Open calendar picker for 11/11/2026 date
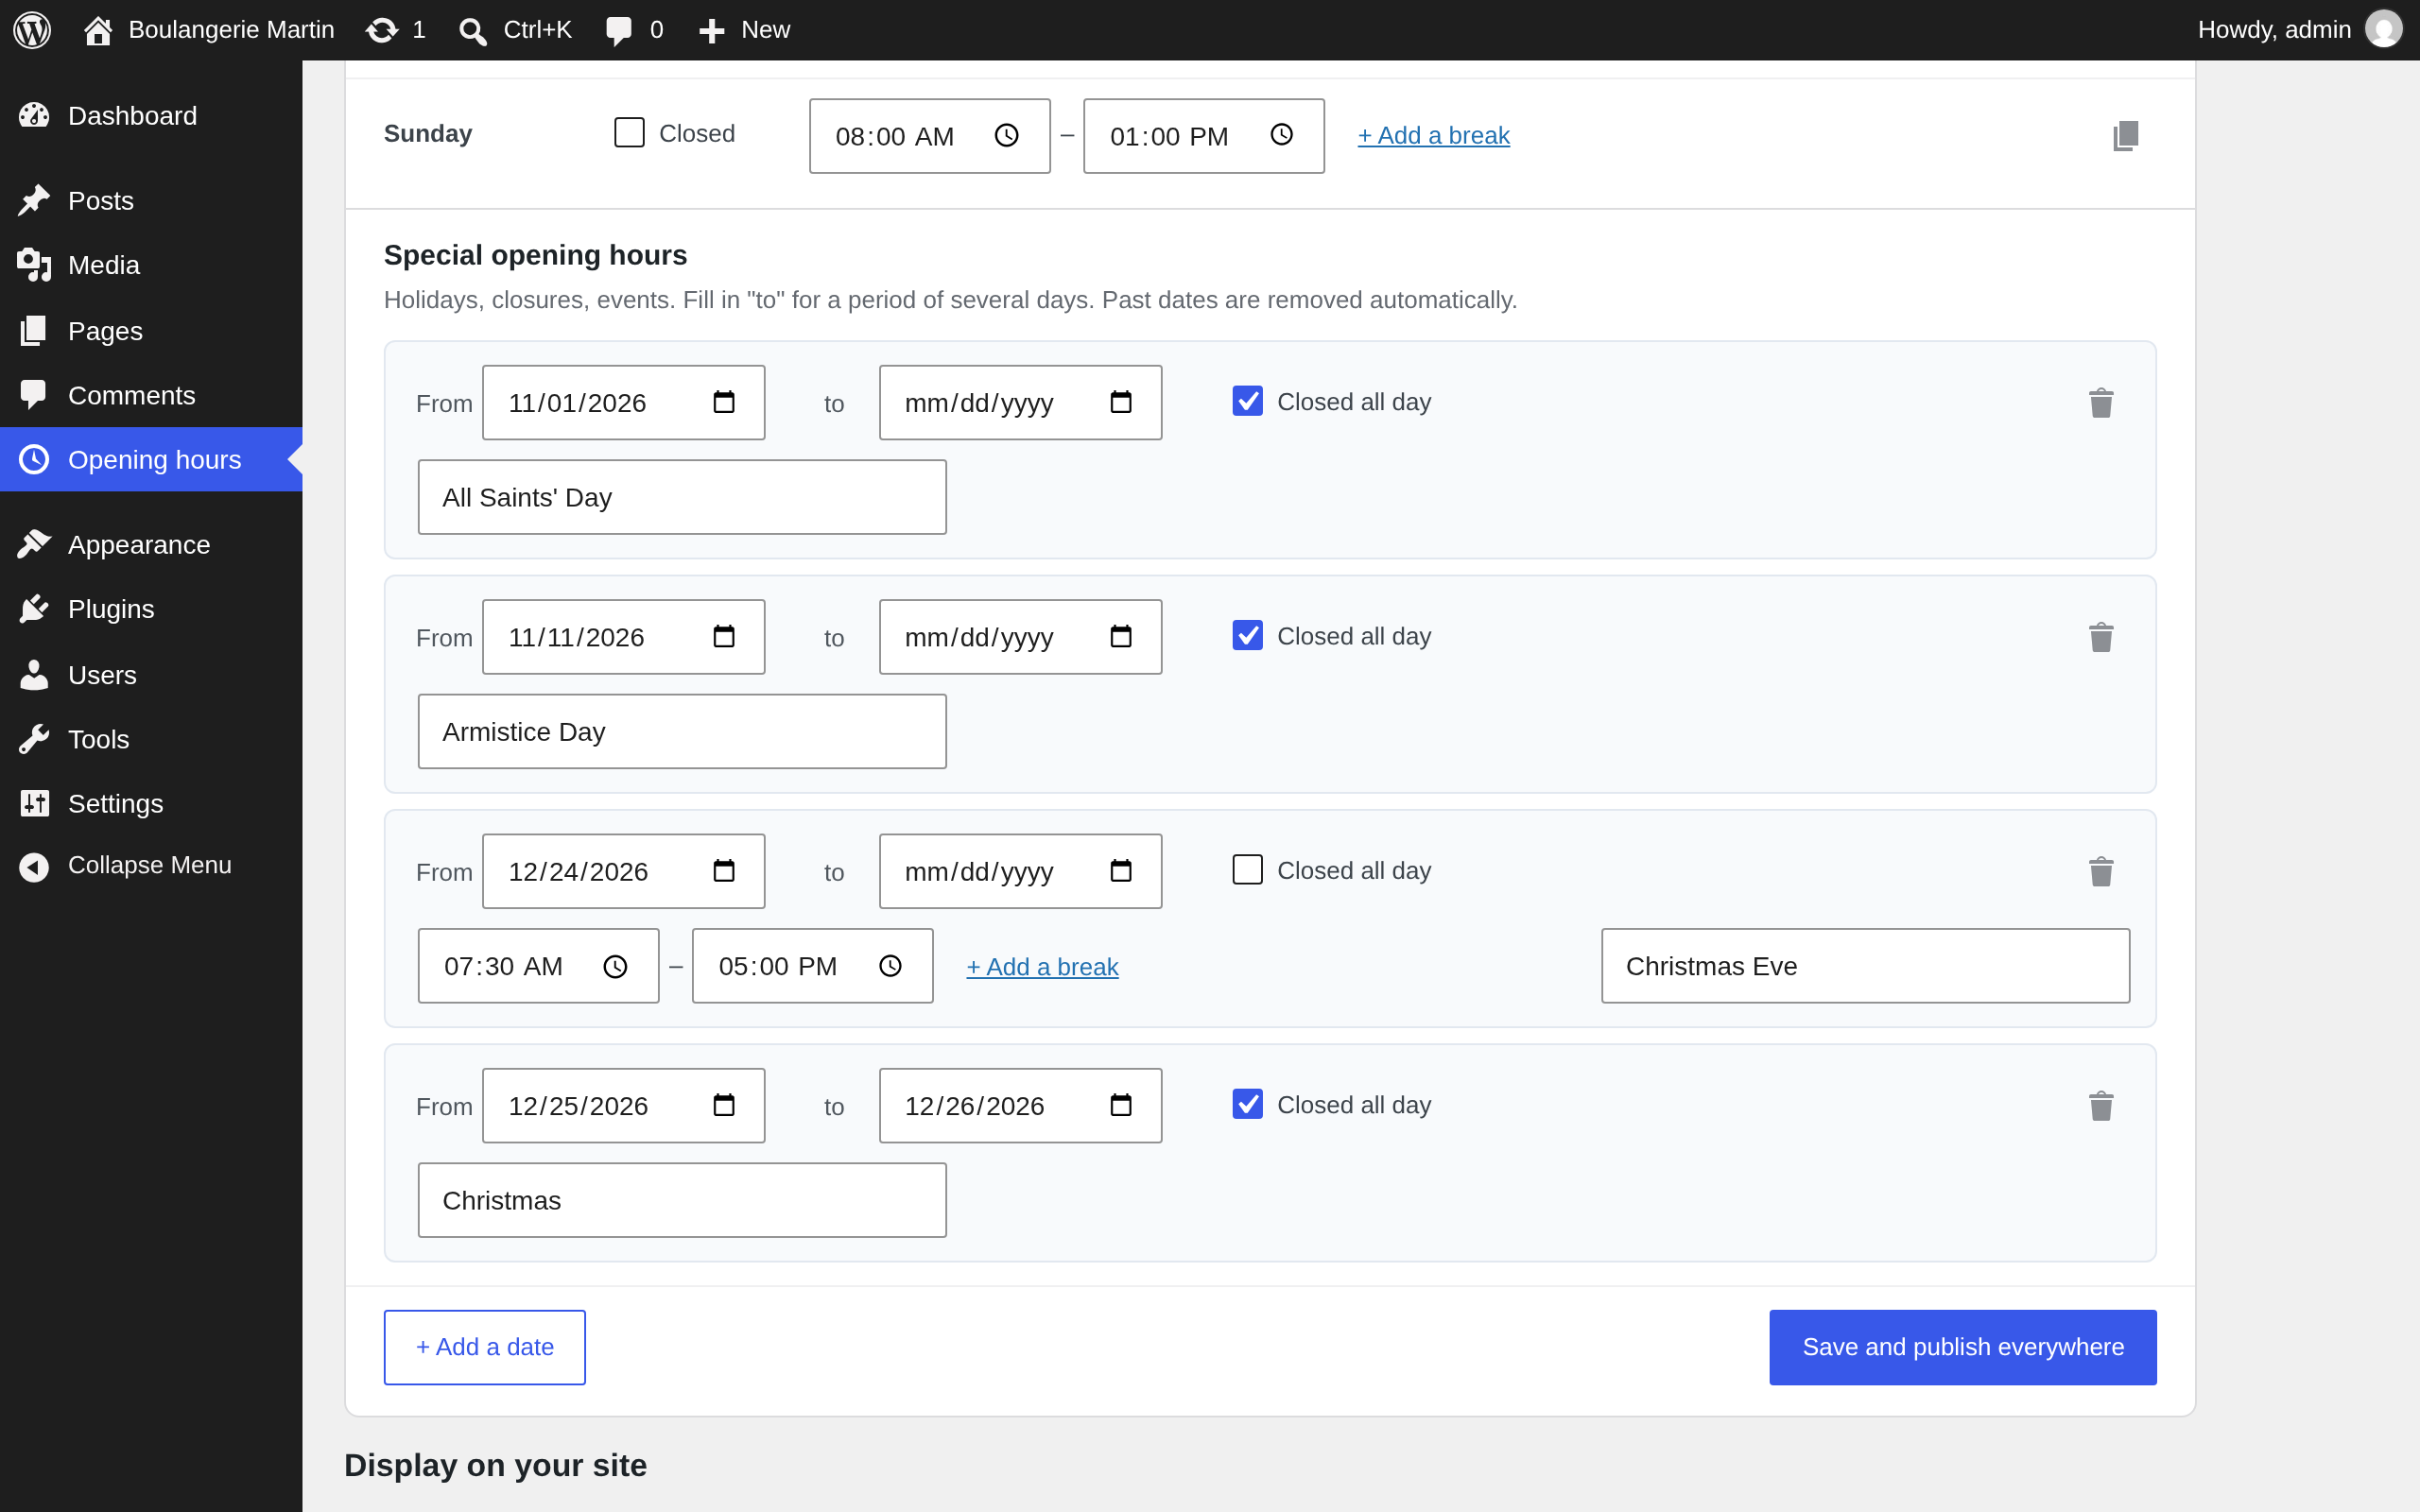Viewport: 2420px width, 1512px height. (x=724, y=636)
